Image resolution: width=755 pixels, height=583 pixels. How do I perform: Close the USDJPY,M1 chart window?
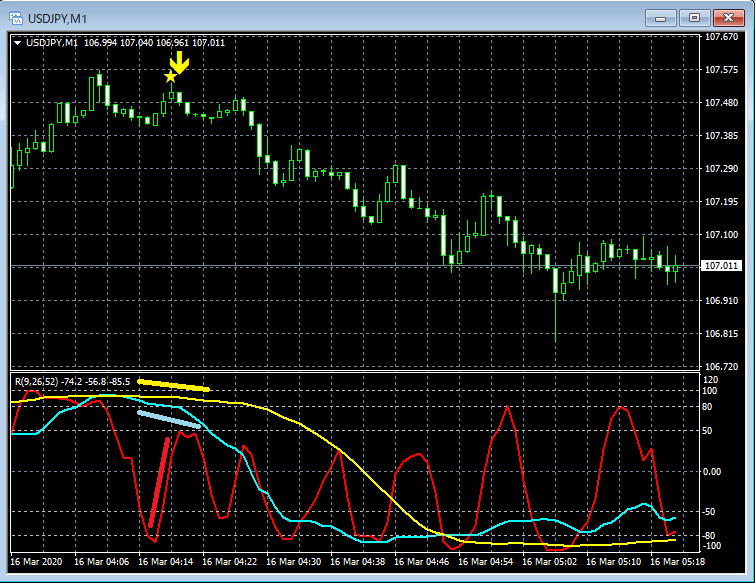click(x=729, y=18)
